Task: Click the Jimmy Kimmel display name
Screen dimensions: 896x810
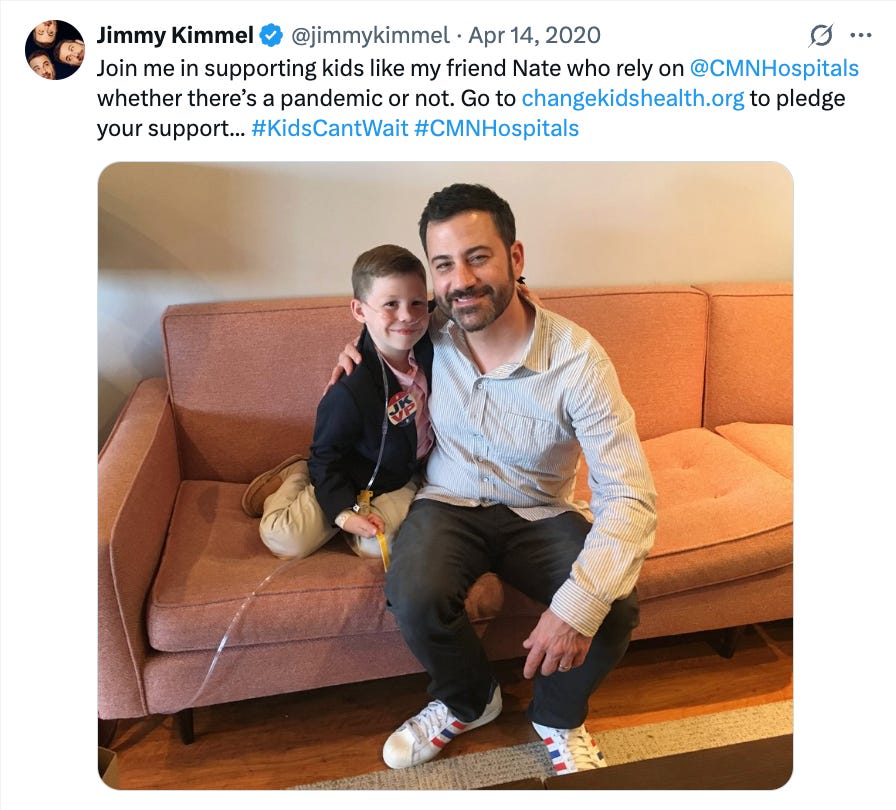Action: tap(175, 35)
